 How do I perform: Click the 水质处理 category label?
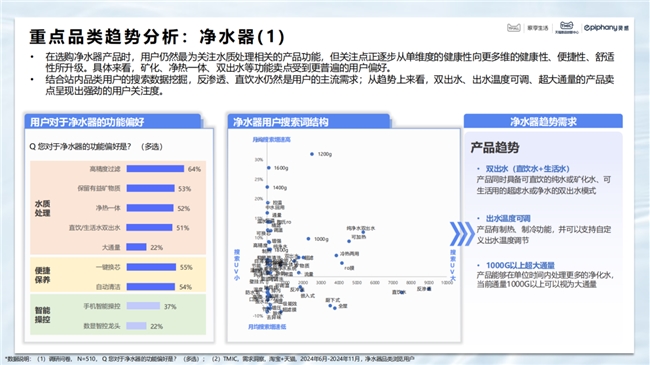42,208
